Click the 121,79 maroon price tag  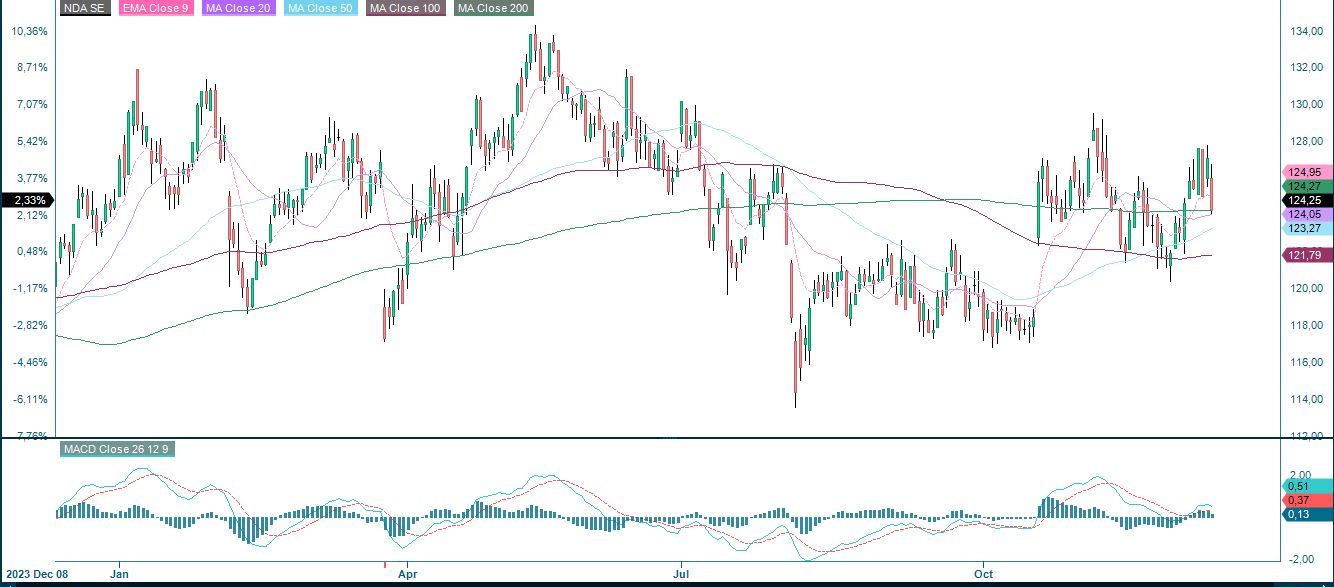(1306, 256)
